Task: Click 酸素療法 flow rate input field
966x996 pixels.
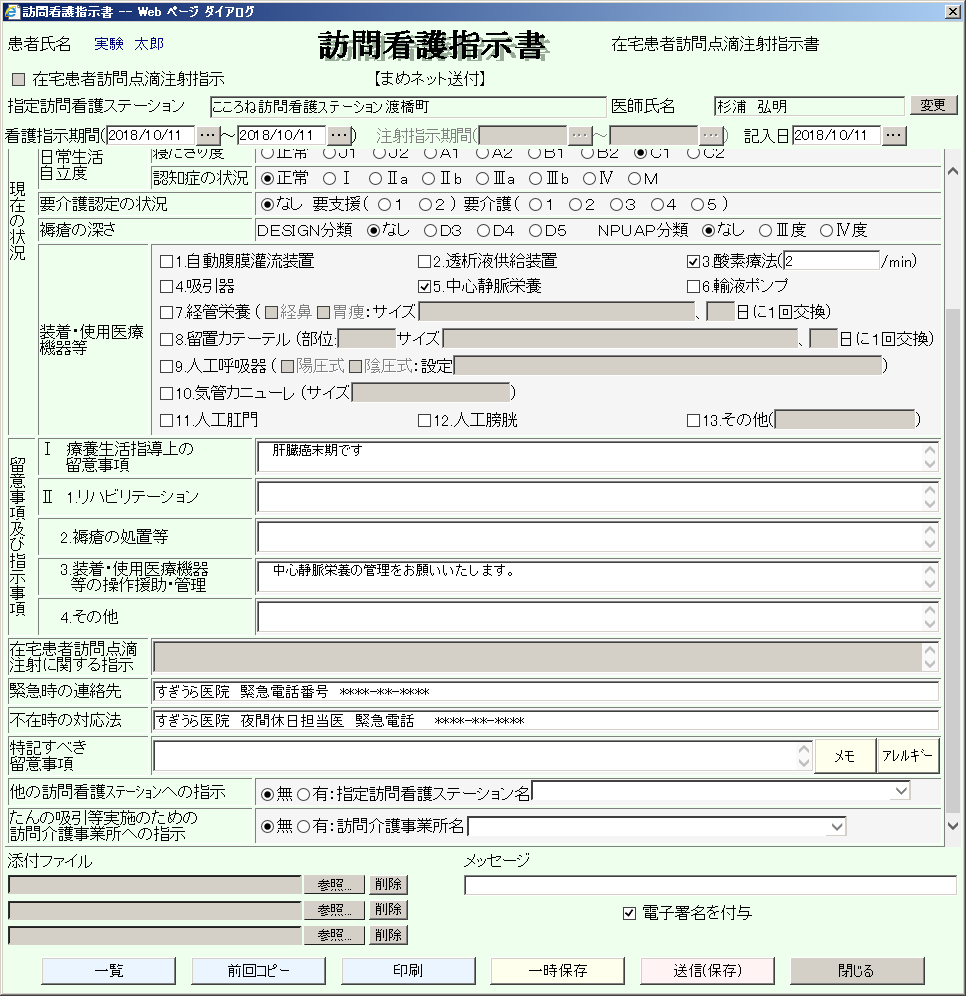Action: tap(832, 261)
